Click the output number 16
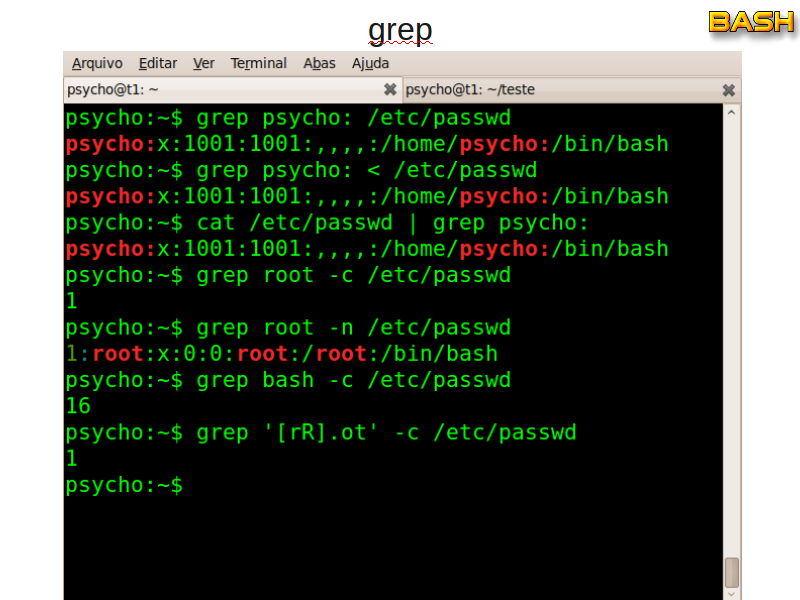 tap(78, 406)
